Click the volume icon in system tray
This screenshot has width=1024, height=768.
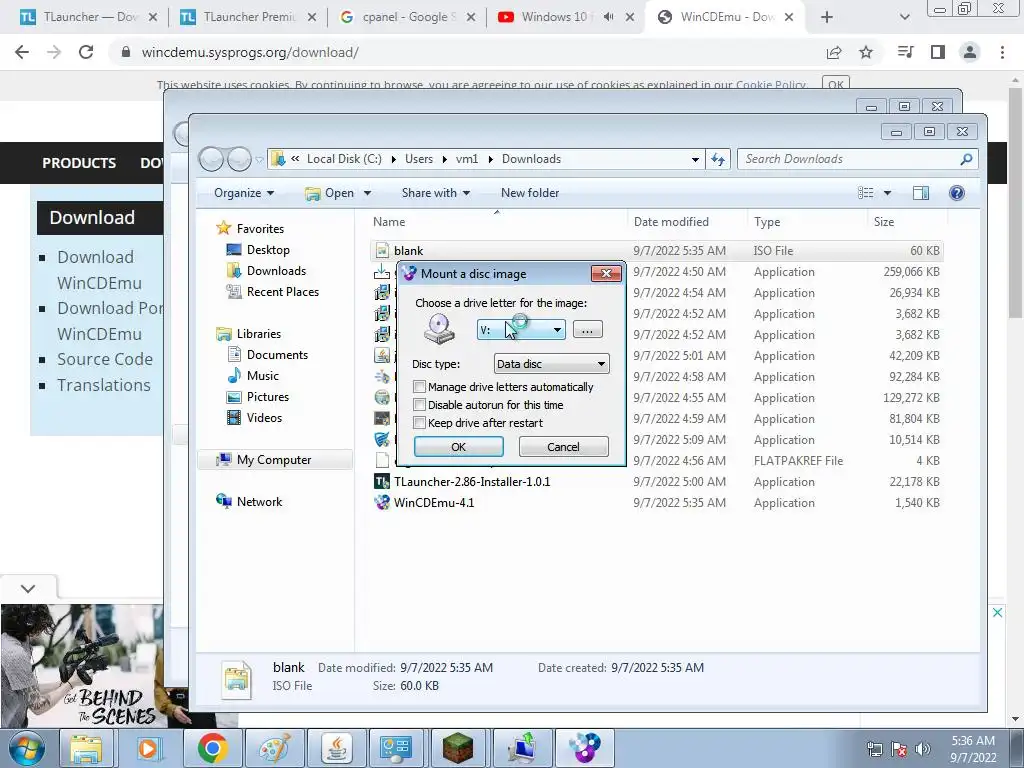pos(923,748)
